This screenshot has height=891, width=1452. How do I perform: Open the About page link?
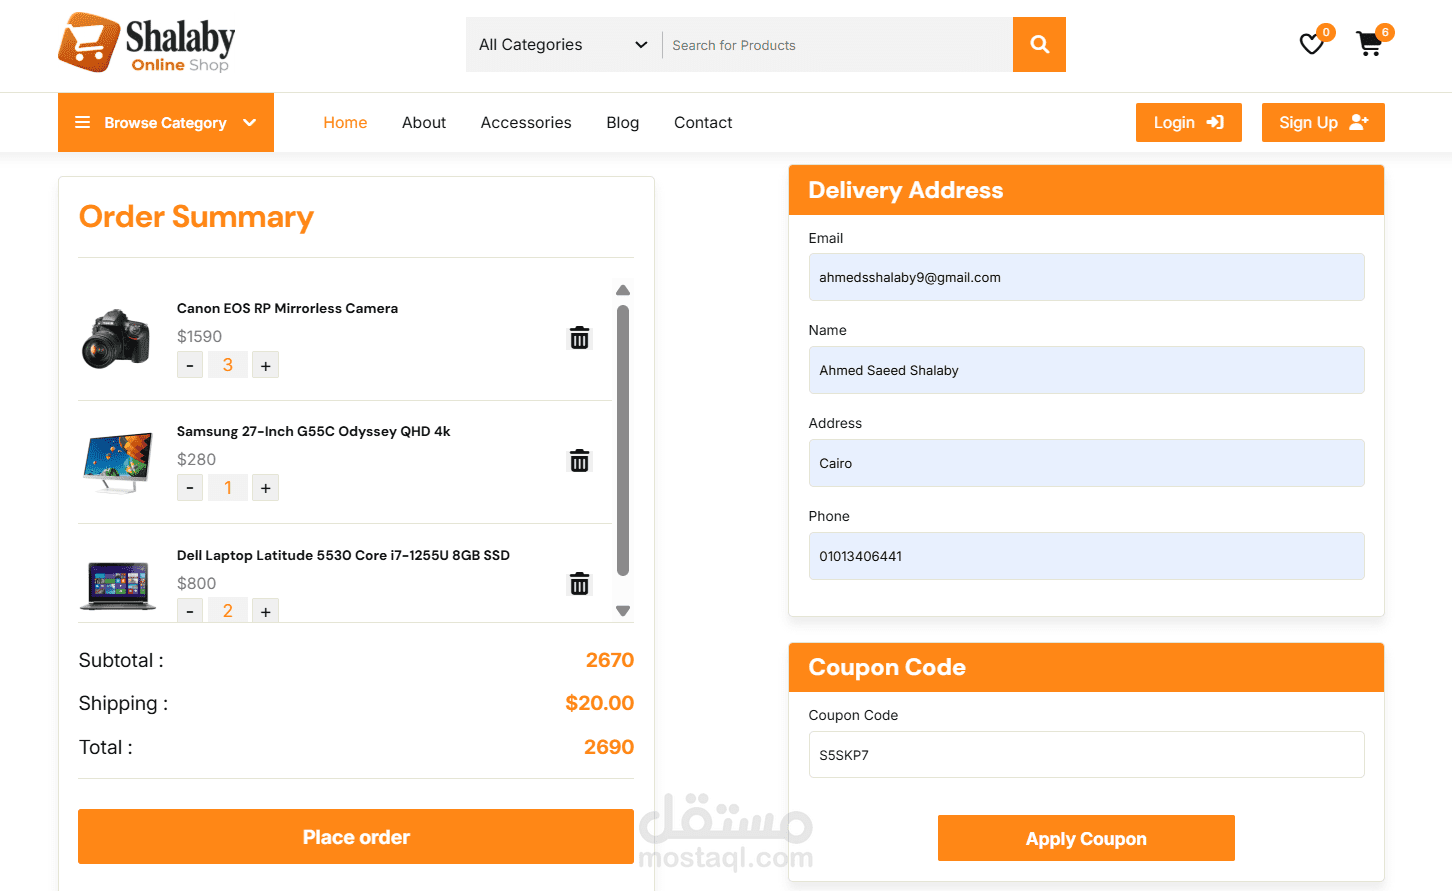click(424, 122)
